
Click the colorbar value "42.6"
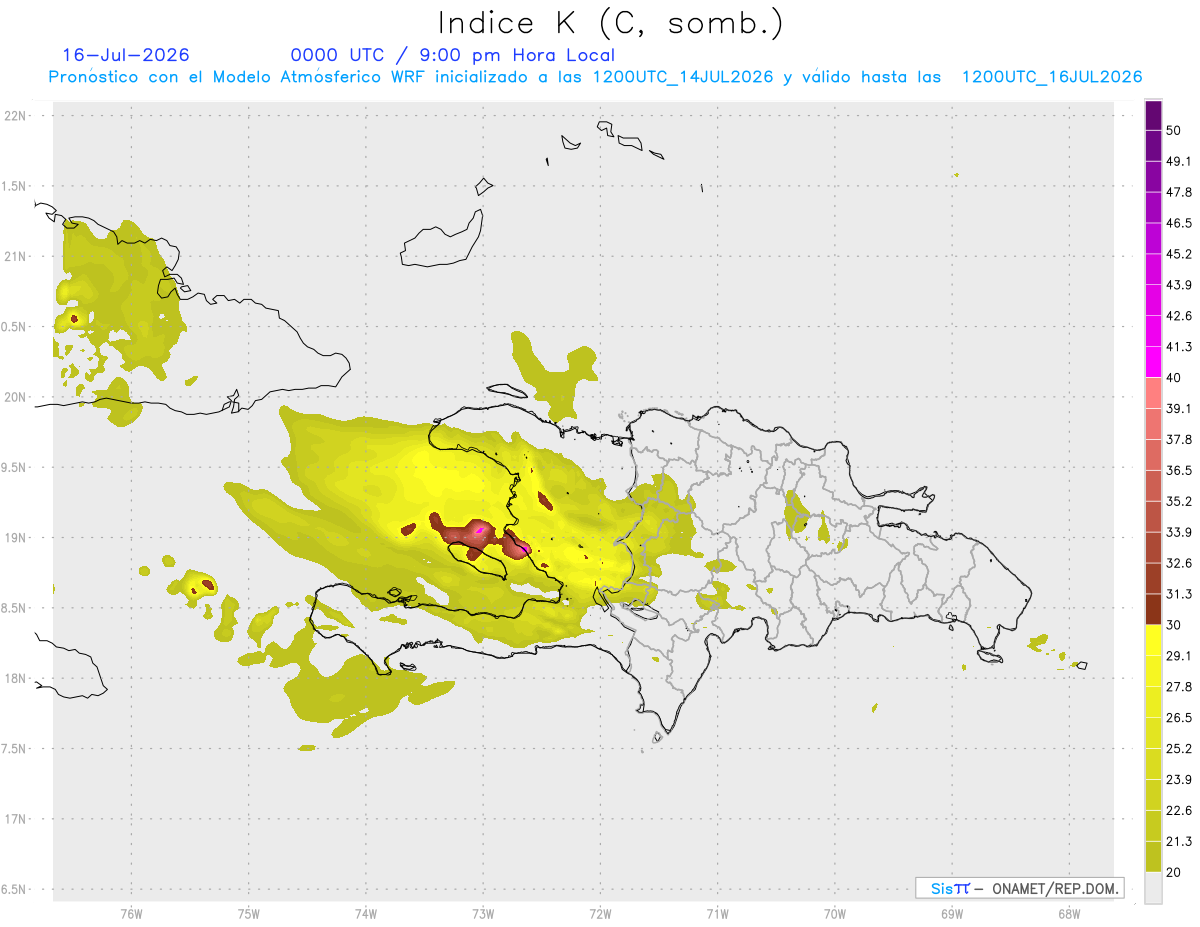(x=1179, y=316)
